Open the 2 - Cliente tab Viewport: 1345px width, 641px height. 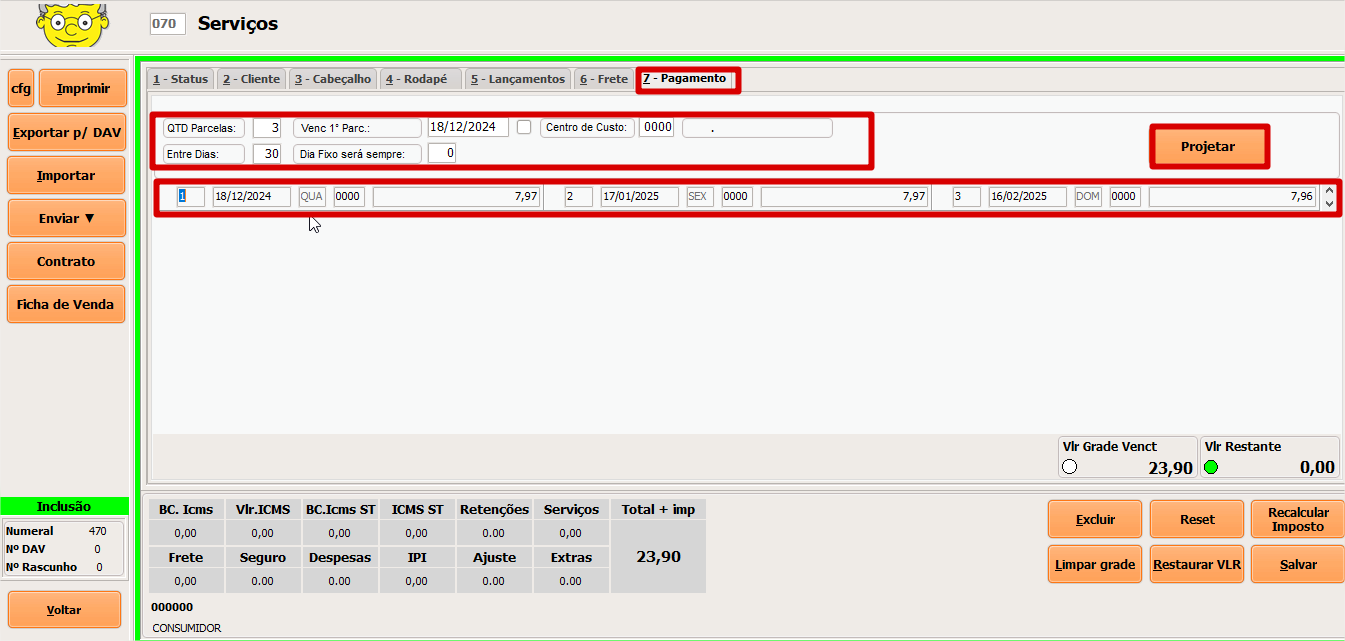[x=251, y=79]
